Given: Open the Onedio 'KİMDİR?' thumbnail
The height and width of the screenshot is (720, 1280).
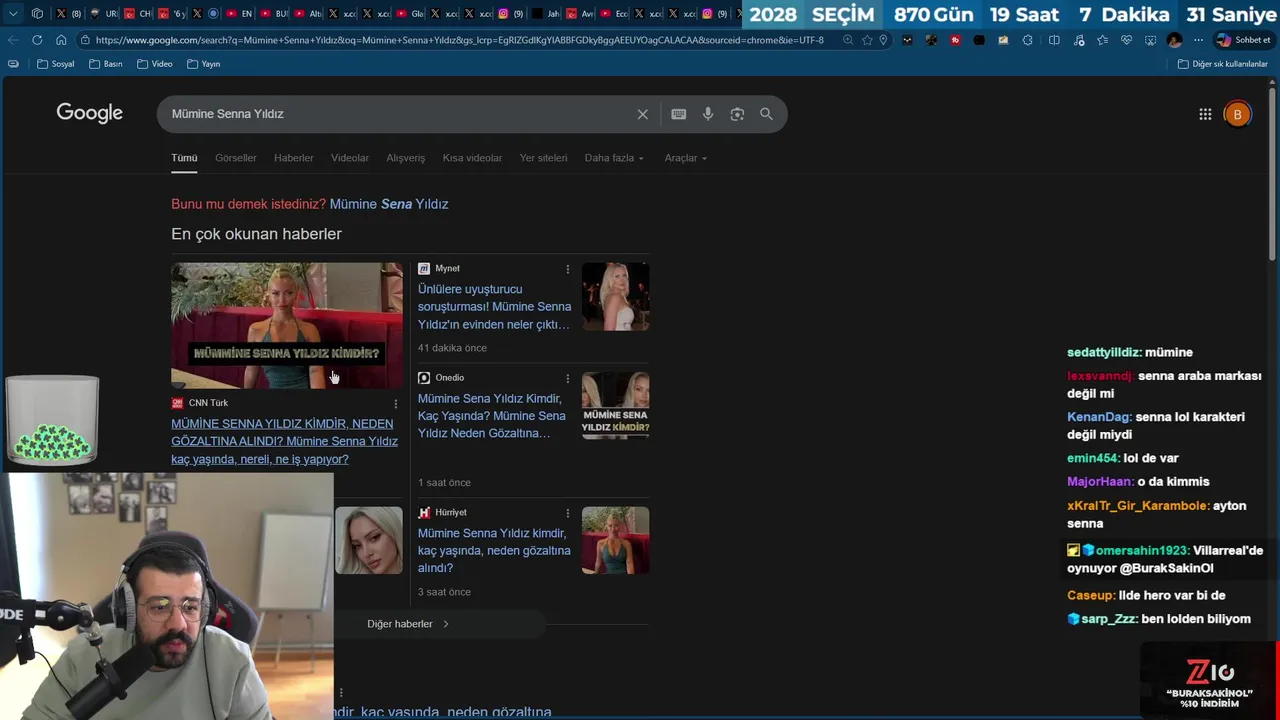Looking at the screenshot, I should (616, 405).
